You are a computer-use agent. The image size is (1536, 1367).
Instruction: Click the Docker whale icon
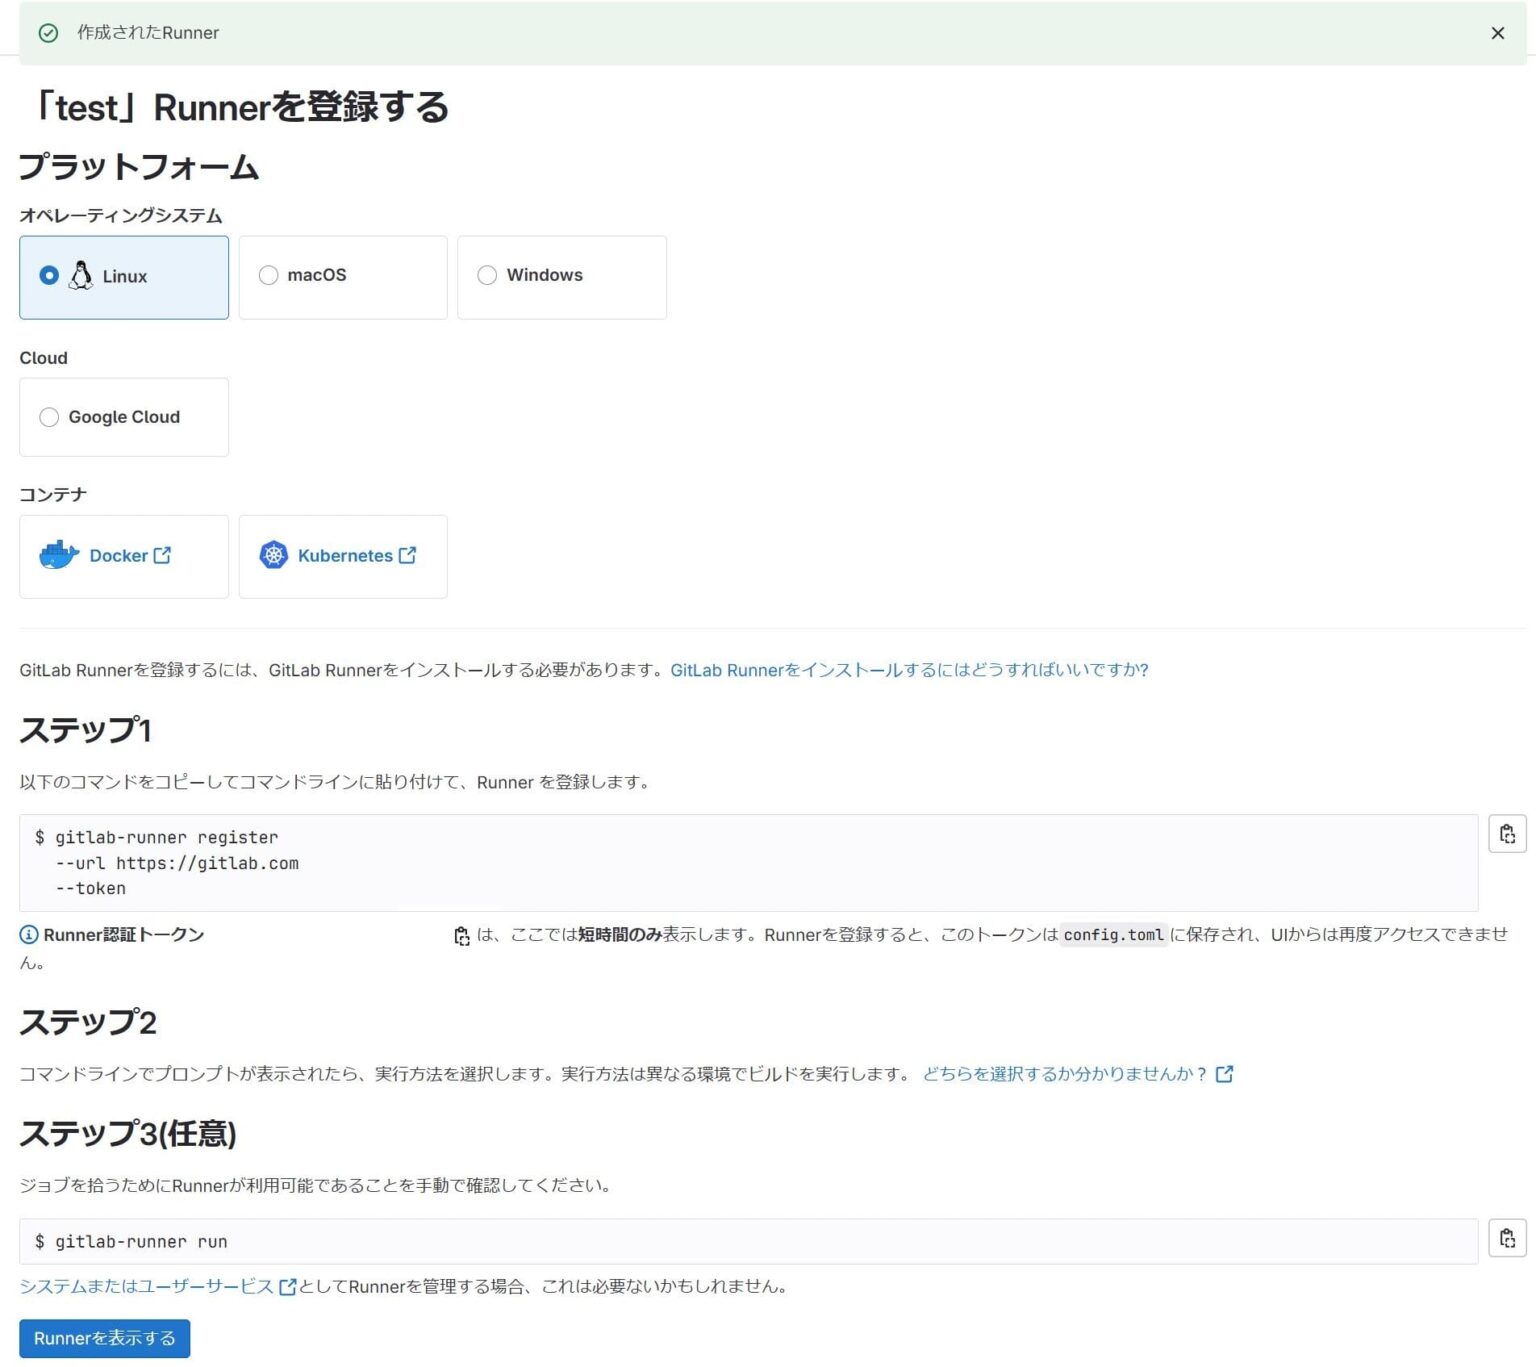pyautogui.click(x=58, y=555)
